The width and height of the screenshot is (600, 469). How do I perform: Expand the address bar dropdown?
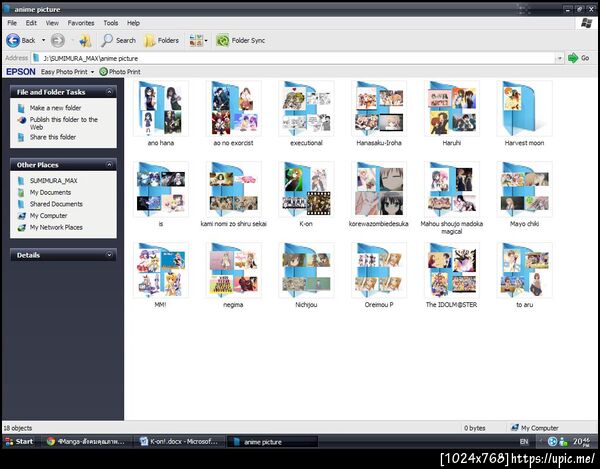559,58
